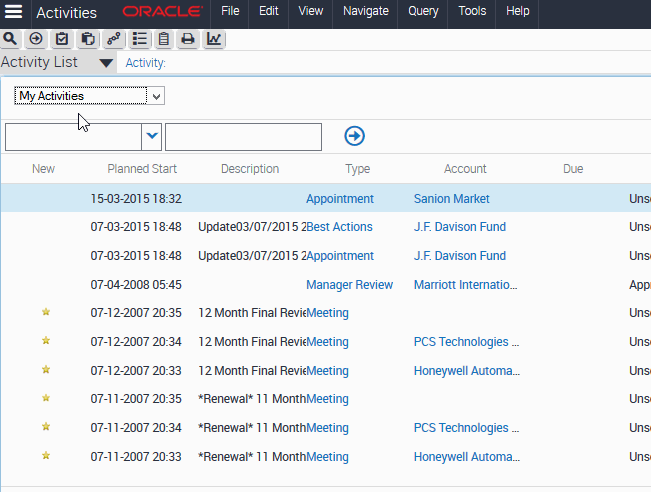Sort by the New column header
This screenshot has width=651, height=492.
[43, 169]
